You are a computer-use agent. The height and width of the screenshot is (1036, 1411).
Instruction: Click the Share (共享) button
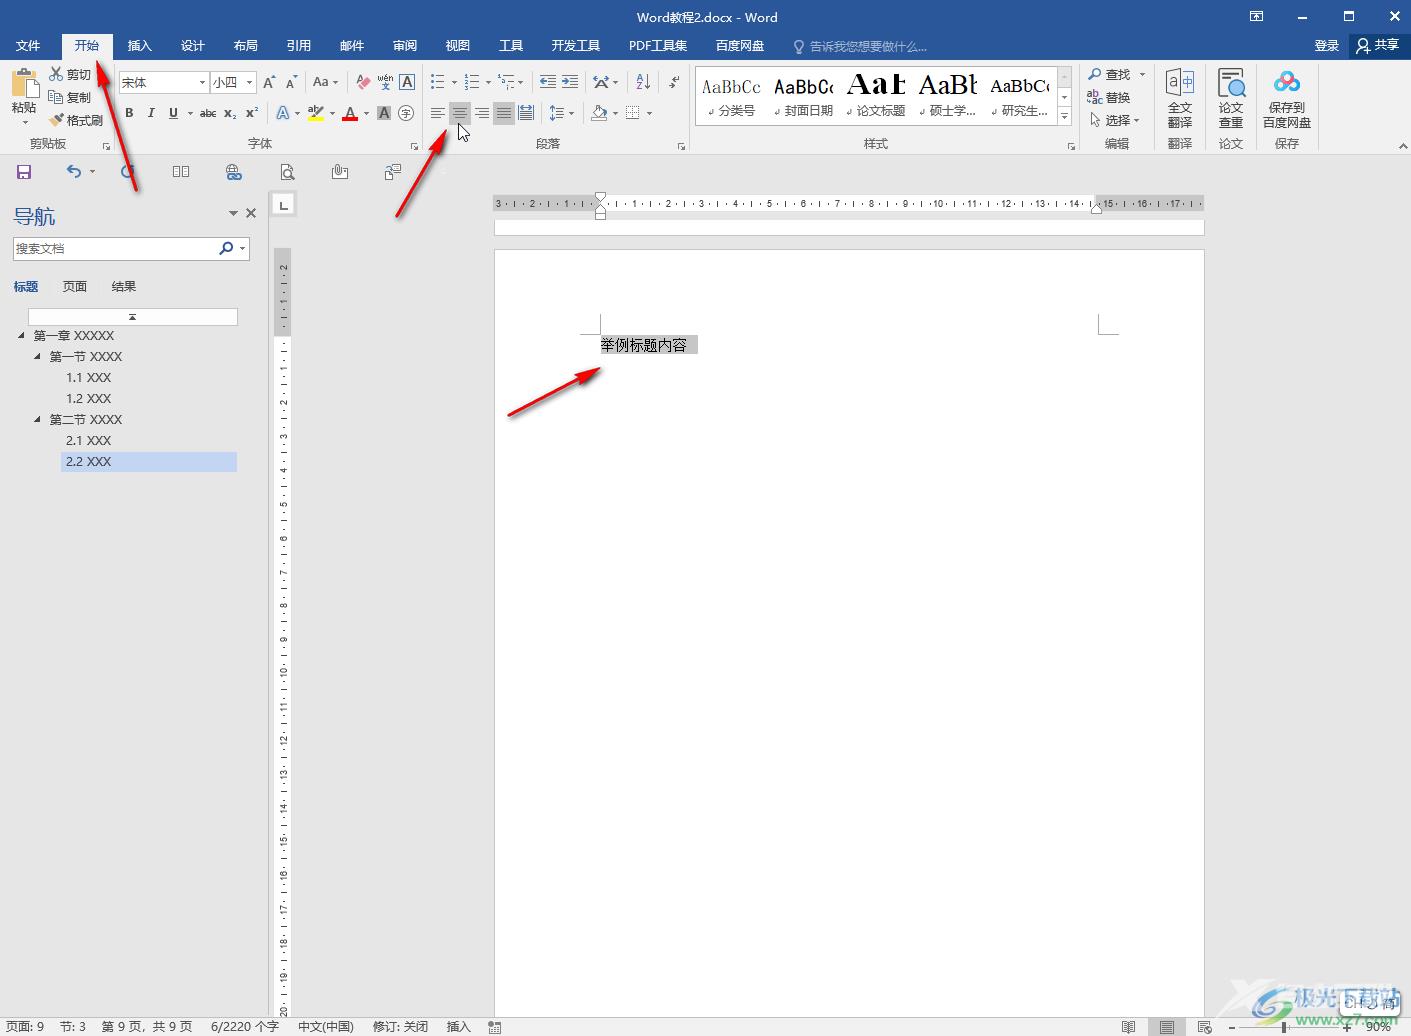point(1378,46)
